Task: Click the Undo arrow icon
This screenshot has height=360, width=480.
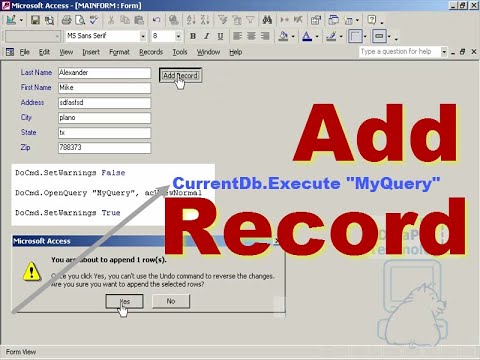Action: (156, 20)
